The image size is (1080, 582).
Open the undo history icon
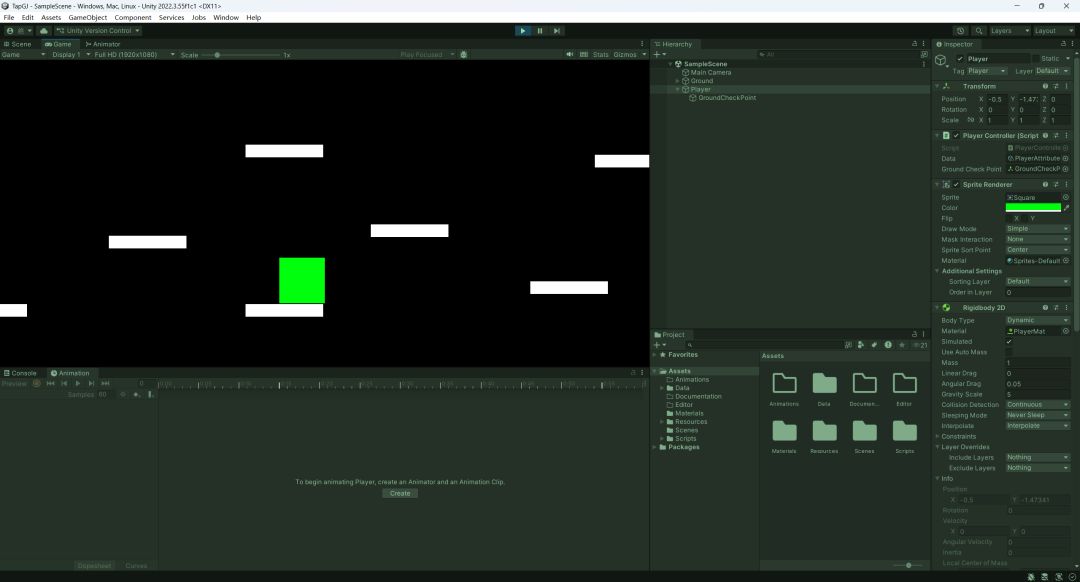click(x=960, y=31)
